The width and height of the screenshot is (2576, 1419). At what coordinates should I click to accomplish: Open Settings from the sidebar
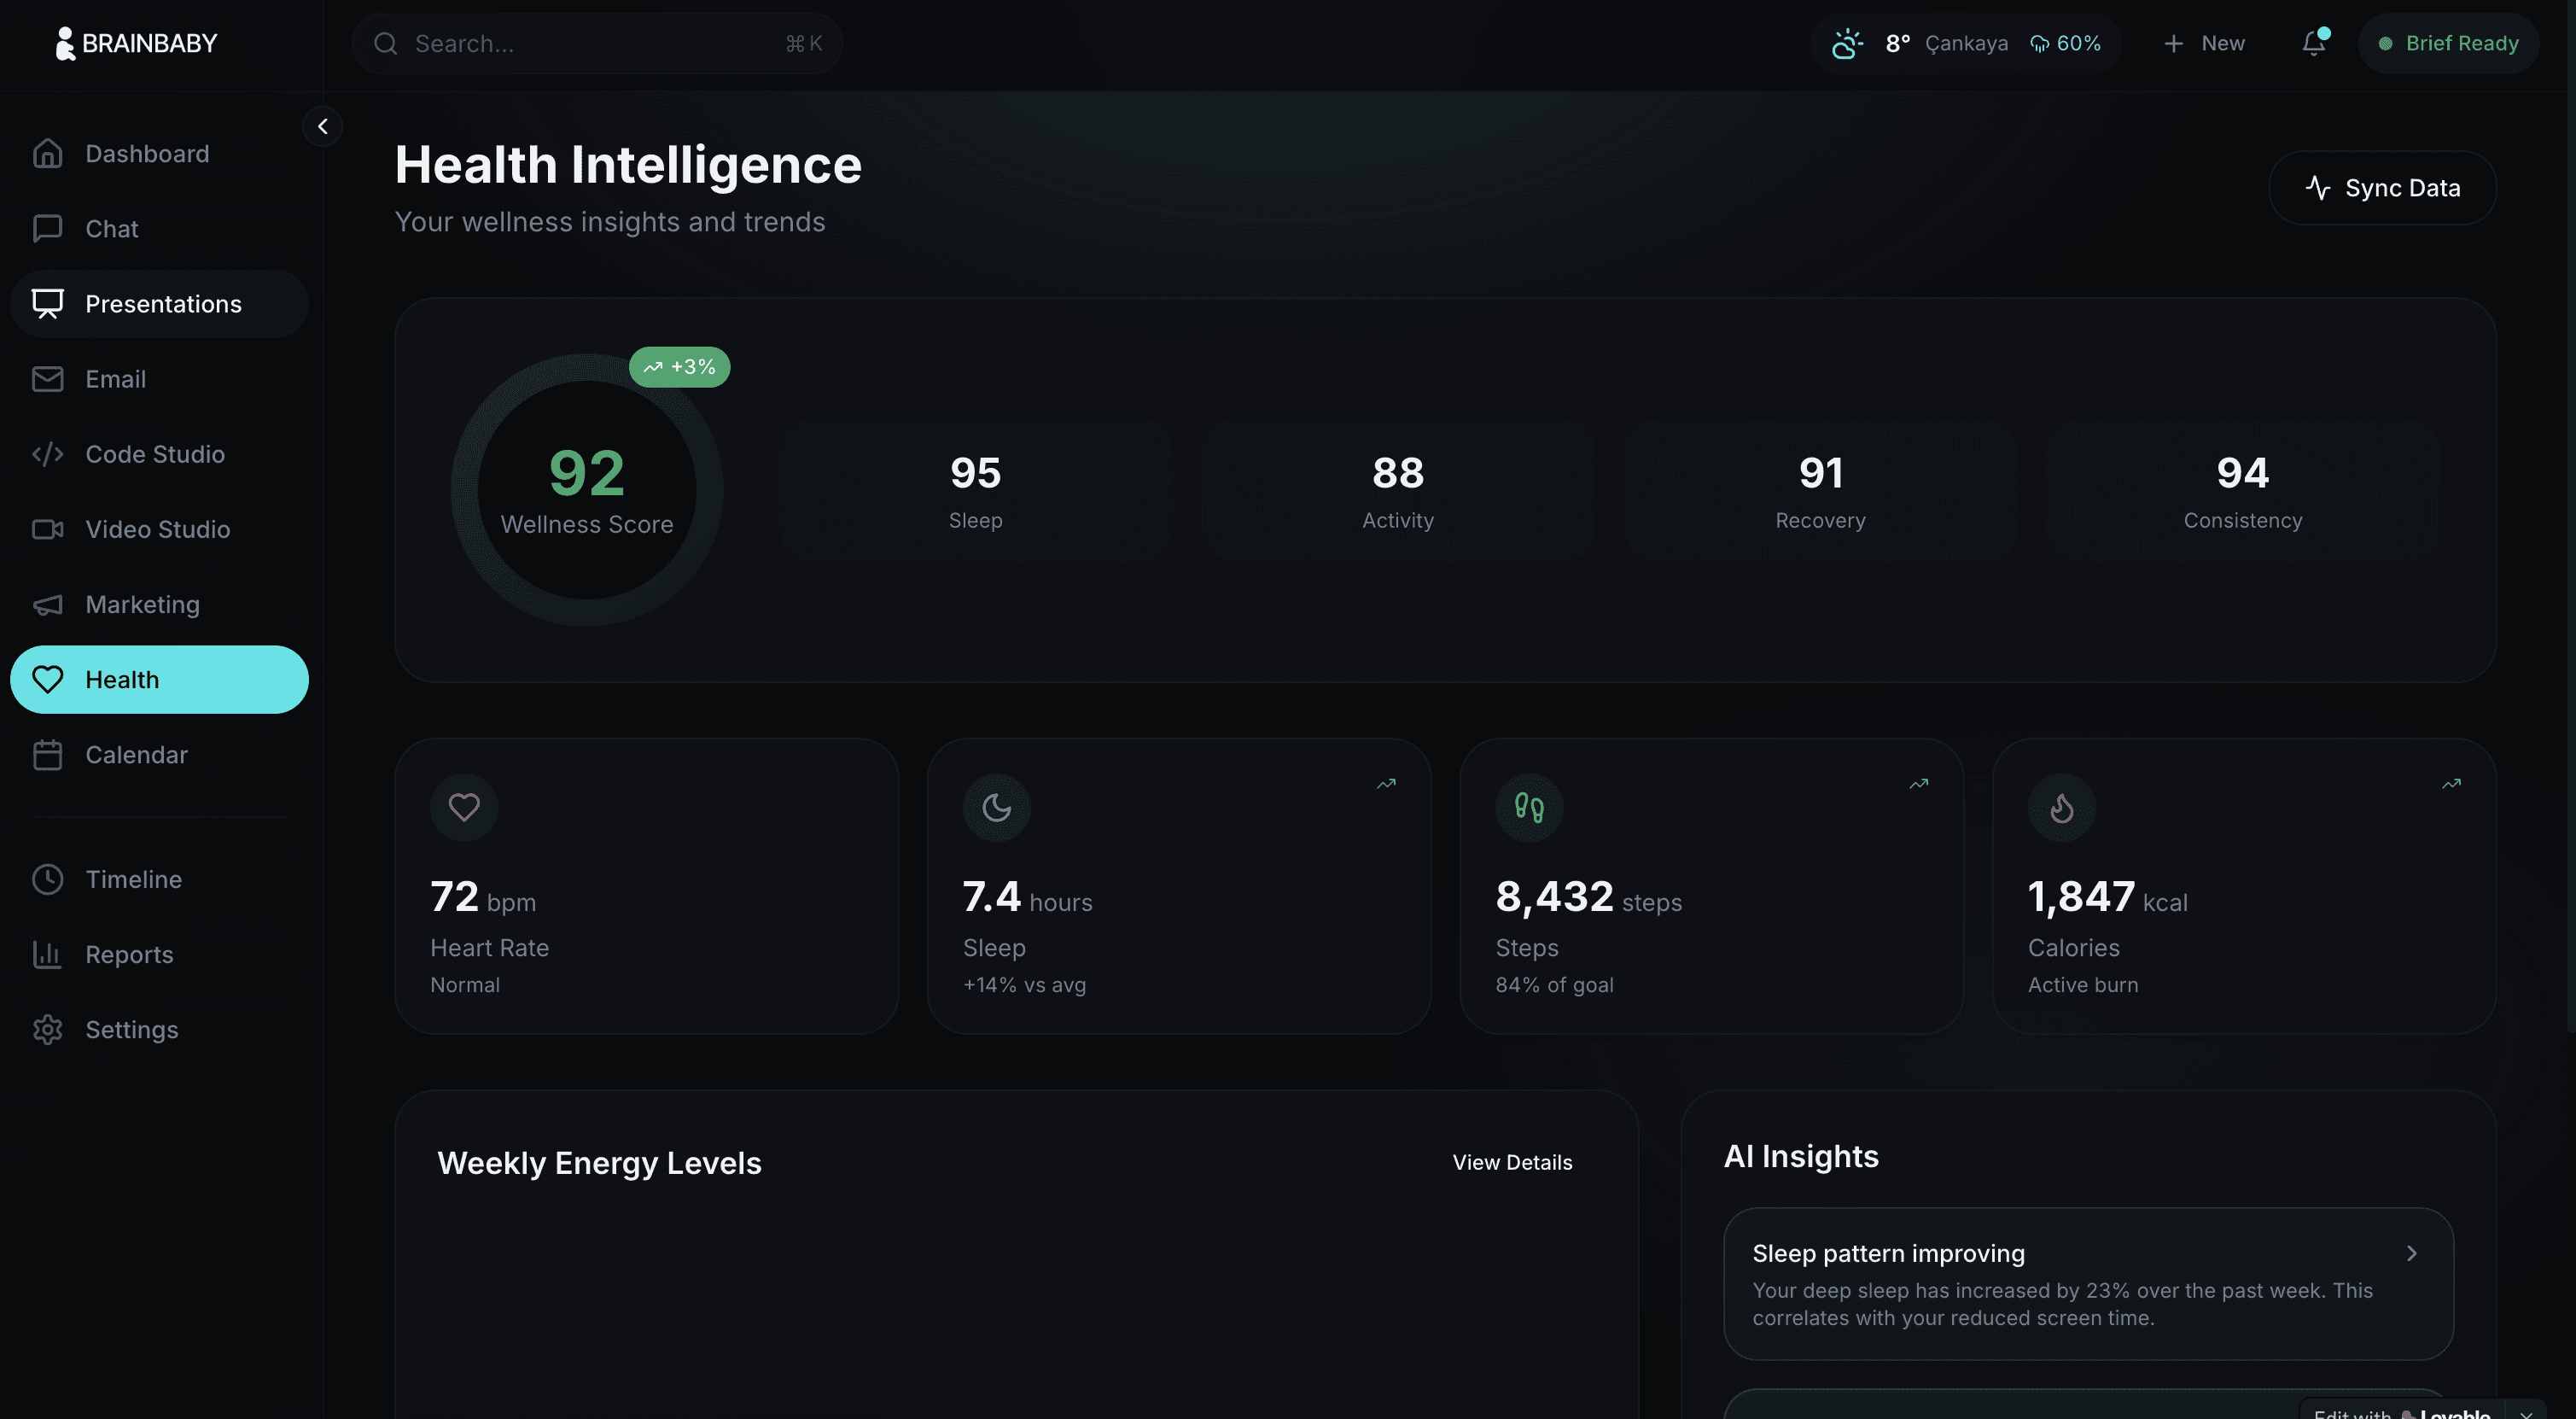click(x=131, y=1029)
